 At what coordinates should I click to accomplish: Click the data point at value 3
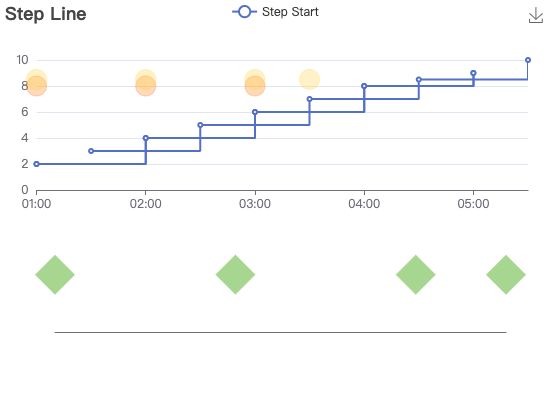[91, 151]
